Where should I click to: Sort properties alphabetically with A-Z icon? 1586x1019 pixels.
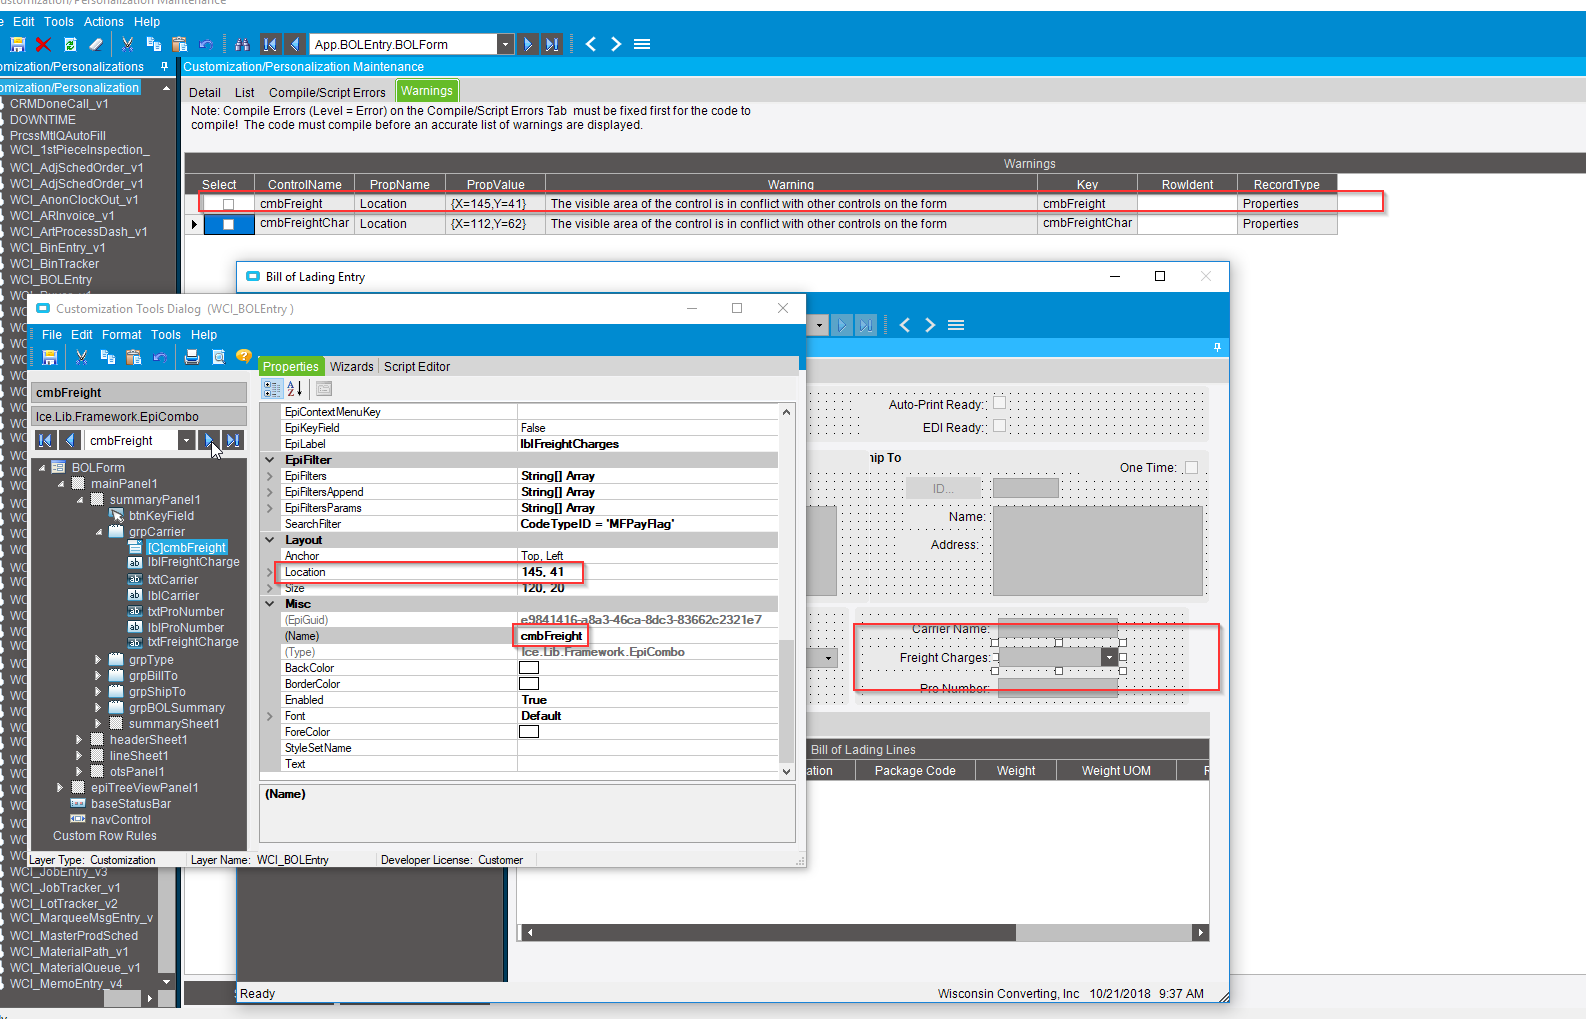[295, 389]
